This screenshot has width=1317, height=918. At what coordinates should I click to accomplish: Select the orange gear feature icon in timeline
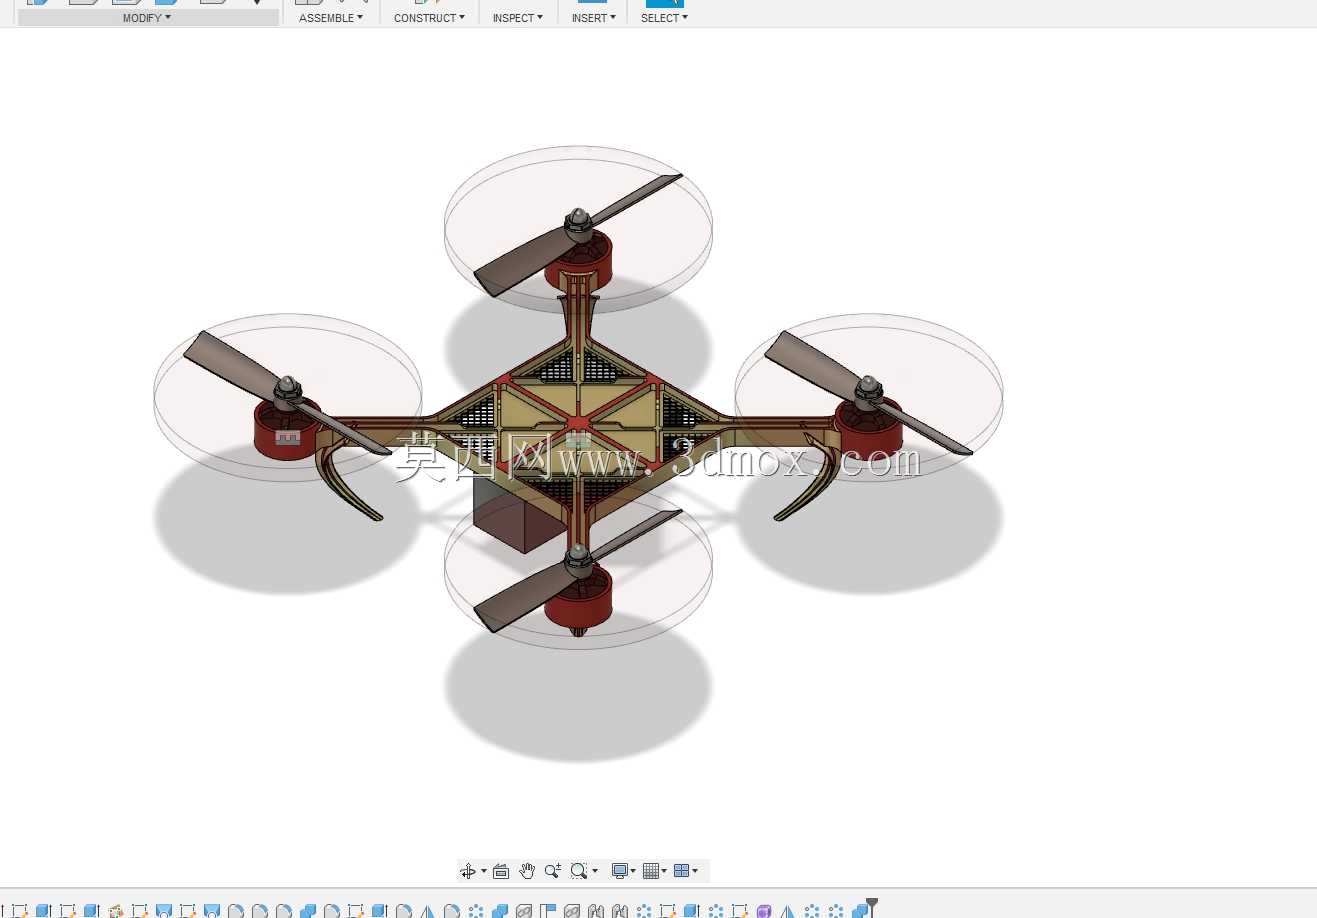116,911
